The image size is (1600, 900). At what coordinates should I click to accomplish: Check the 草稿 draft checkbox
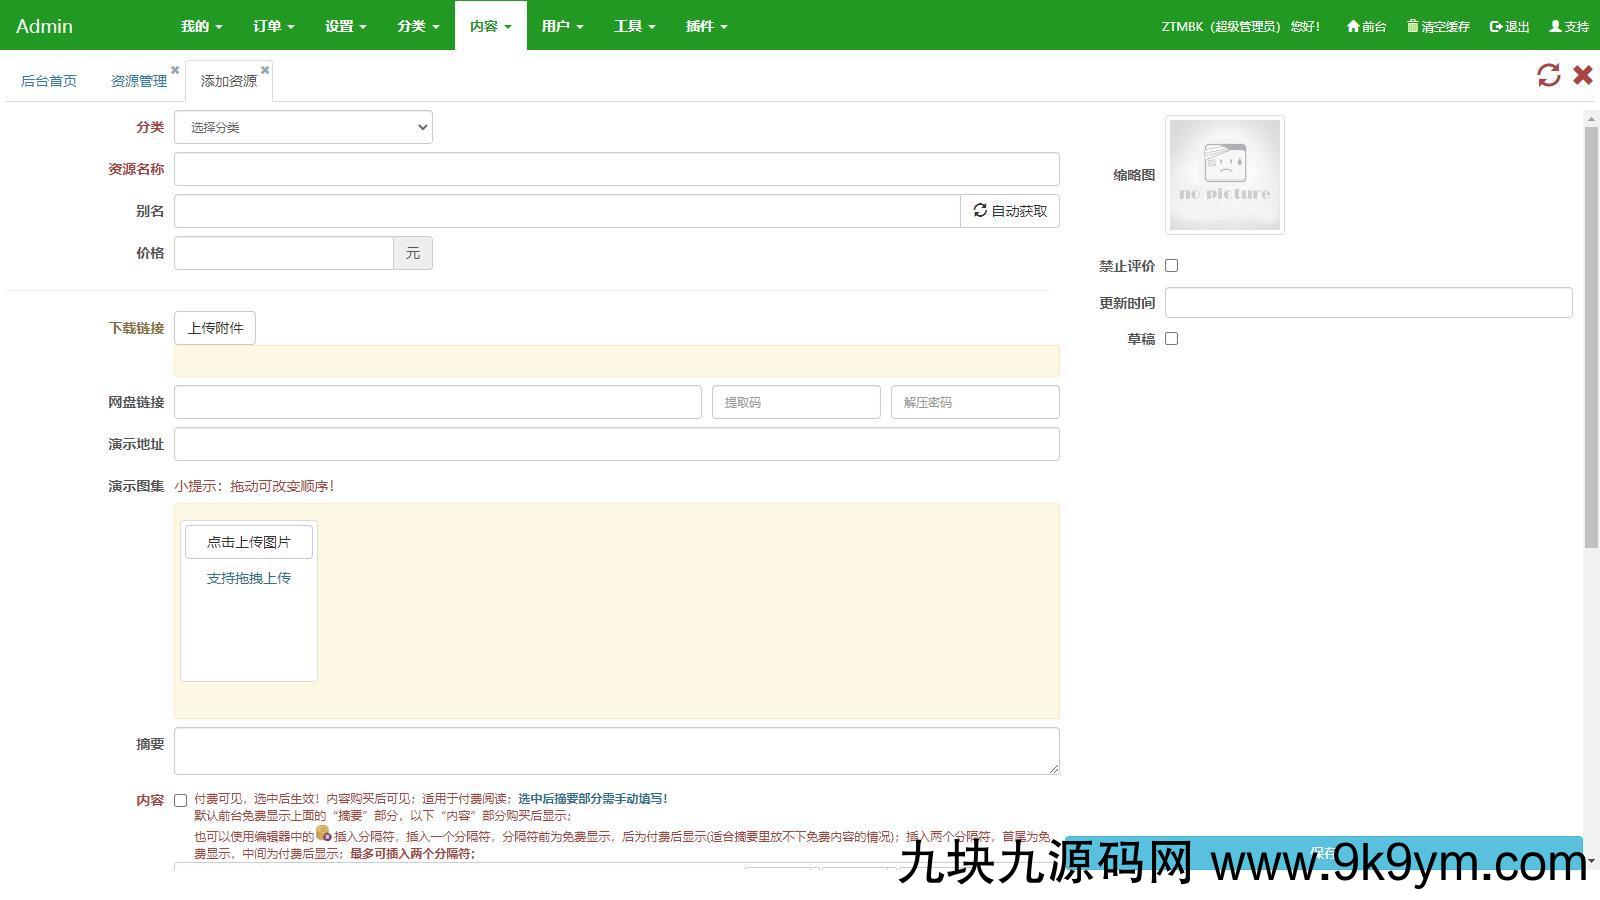point(1171,338)
